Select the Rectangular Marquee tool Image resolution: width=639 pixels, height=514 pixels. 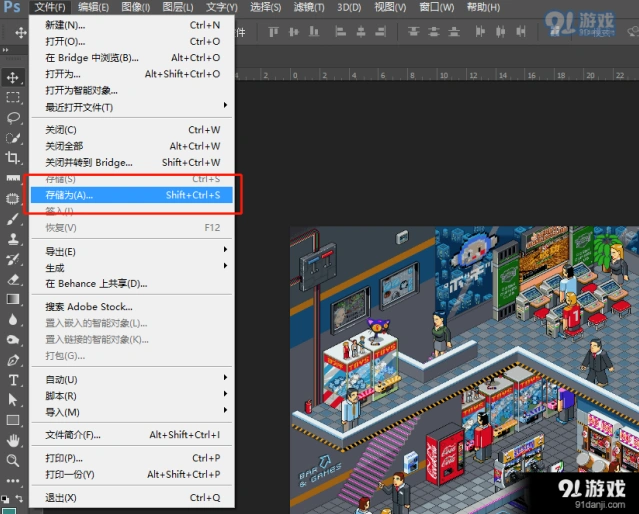click(13, 97)
